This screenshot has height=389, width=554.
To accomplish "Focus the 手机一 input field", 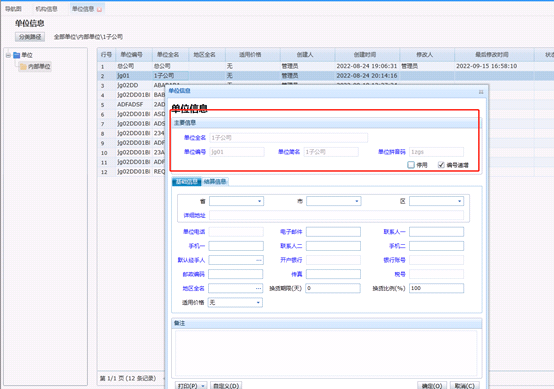I will point(236,246).
